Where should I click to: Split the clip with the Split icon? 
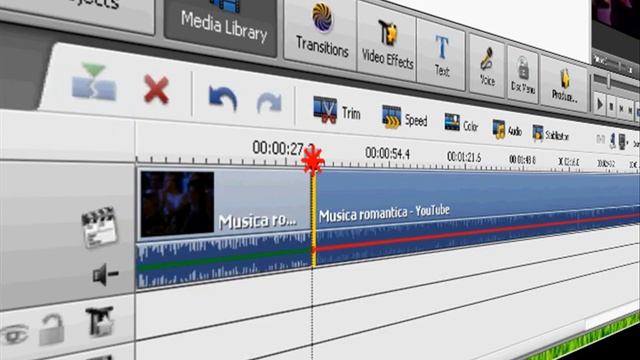pyautogui.click(x=94, y=83)
